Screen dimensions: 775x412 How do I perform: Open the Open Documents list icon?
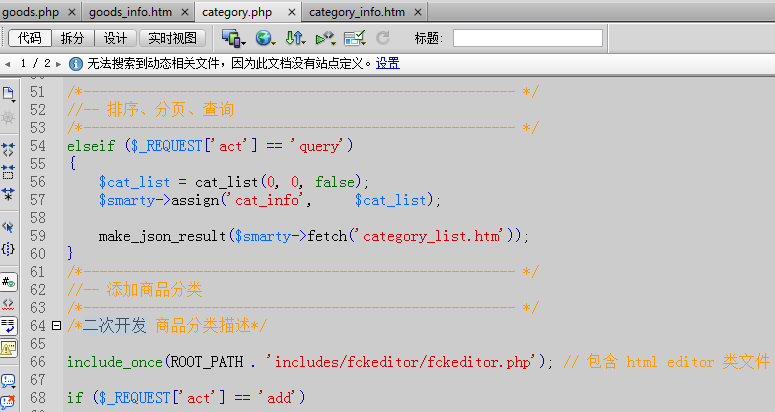[8, 94]
